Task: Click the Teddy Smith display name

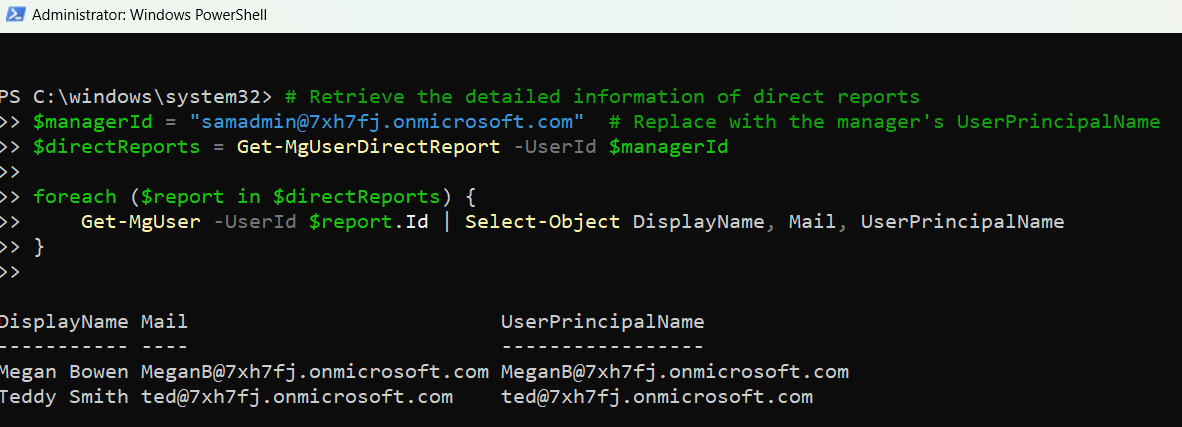Action: 64,397
